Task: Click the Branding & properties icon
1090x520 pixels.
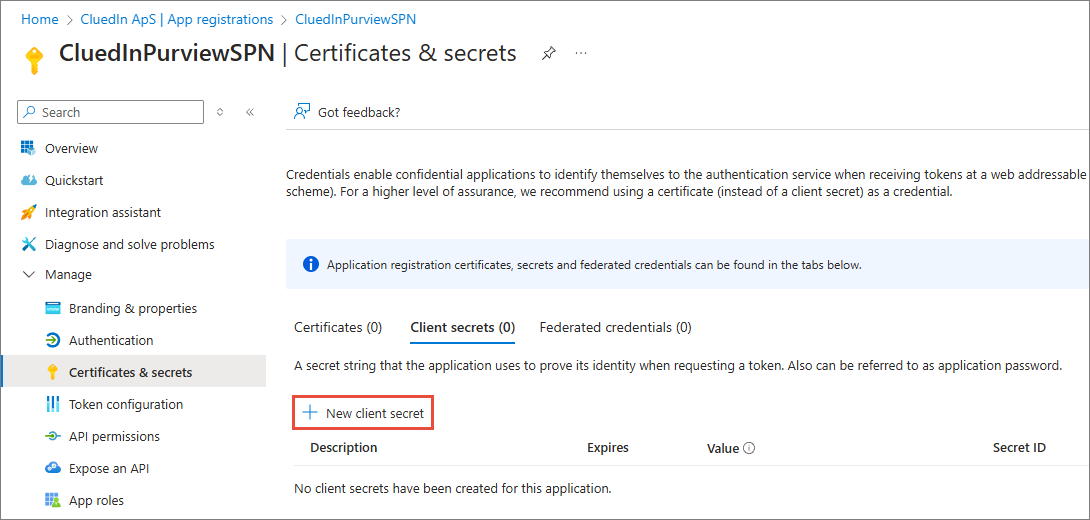Action: coord(52,308)
